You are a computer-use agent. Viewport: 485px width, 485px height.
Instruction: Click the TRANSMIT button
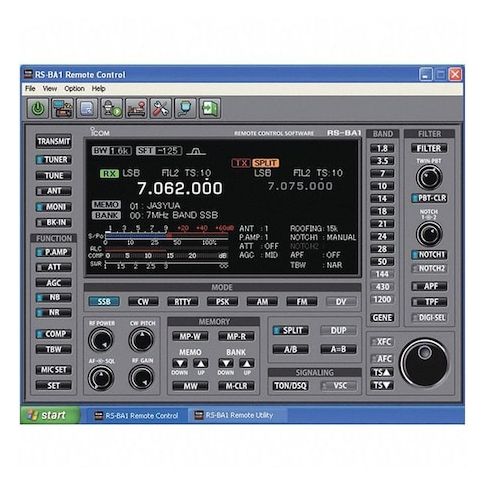coord(54,141)
